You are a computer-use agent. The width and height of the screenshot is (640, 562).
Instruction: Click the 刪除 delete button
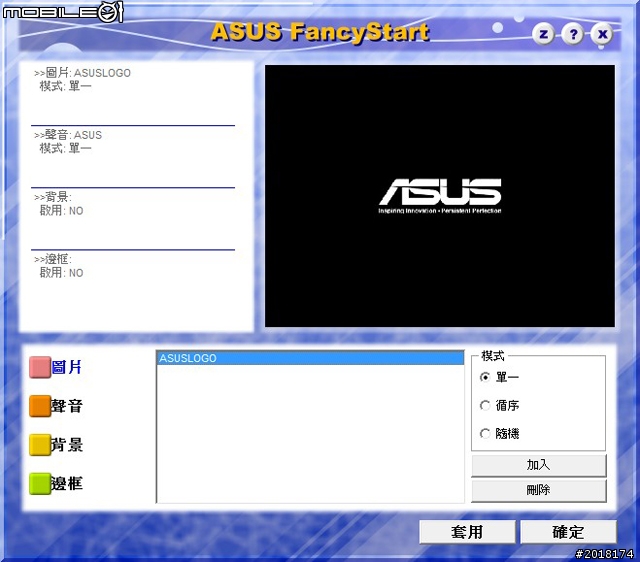coord(539,490)
